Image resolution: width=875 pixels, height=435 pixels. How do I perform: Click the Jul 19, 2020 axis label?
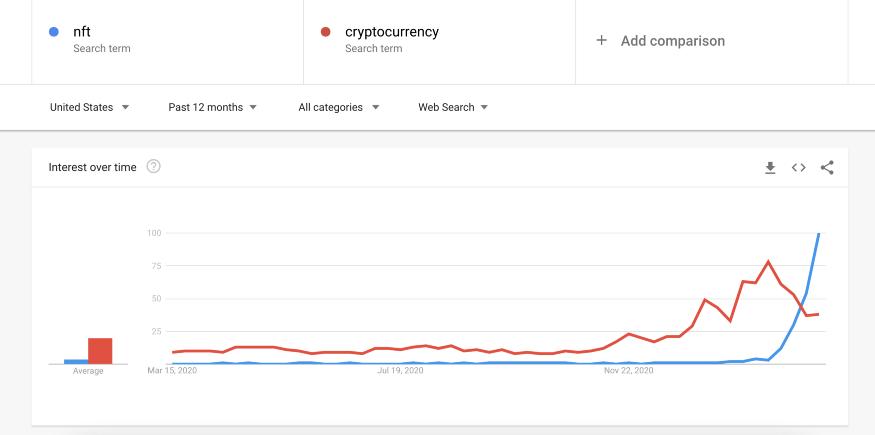point(400,371)
